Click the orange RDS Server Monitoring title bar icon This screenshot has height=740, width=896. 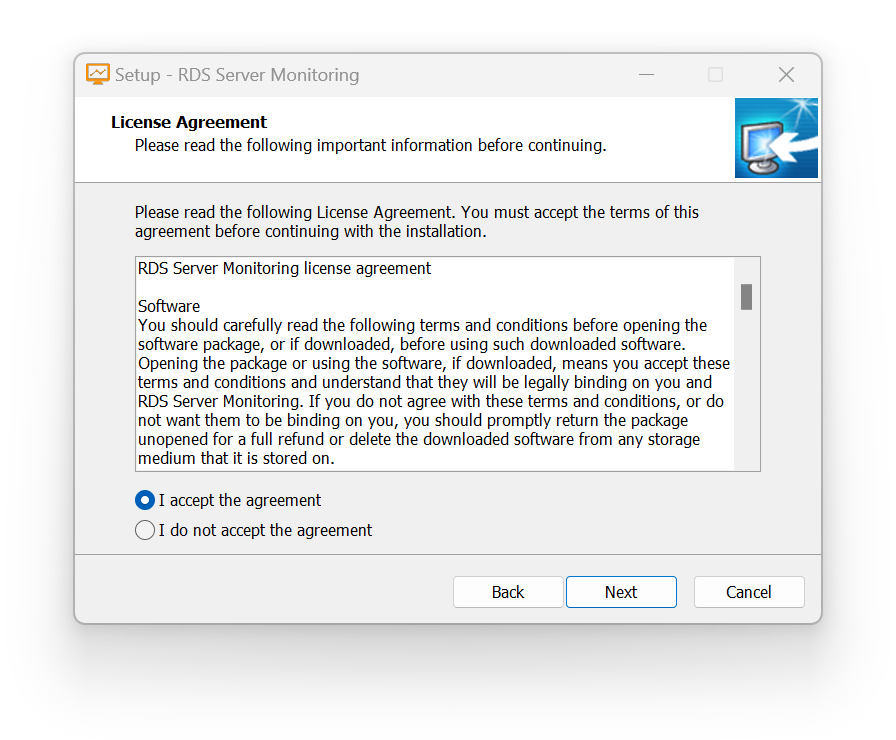[x=98, y=74]
